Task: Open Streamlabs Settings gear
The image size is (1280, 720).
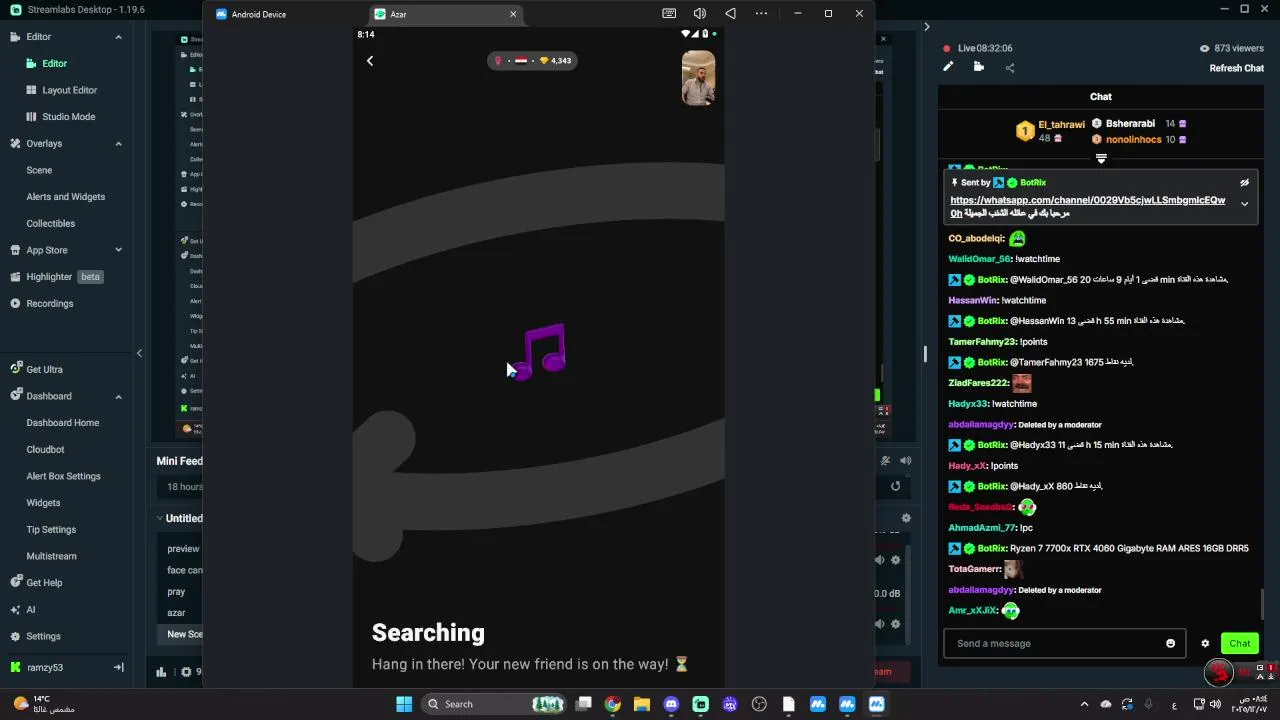Action: pos(15,636)
